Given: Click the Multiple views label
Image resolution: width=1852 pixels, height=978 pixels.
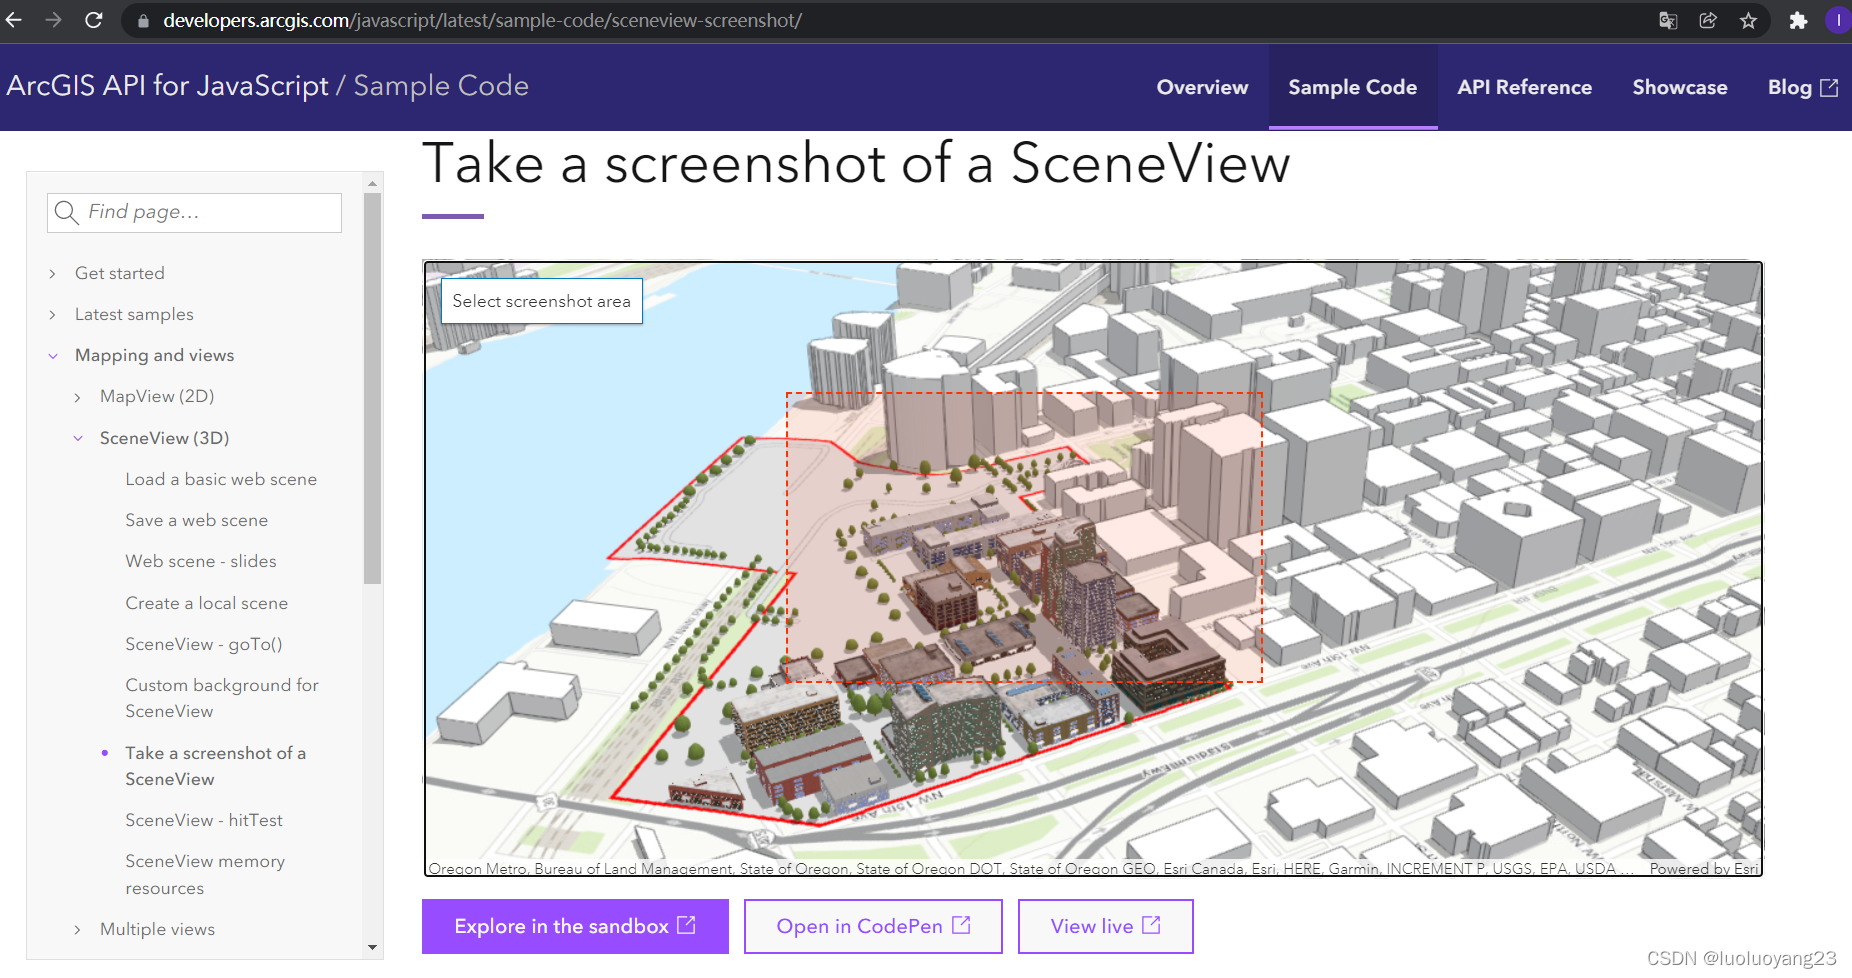Looking at the screenshot, I should click(157, 929).
